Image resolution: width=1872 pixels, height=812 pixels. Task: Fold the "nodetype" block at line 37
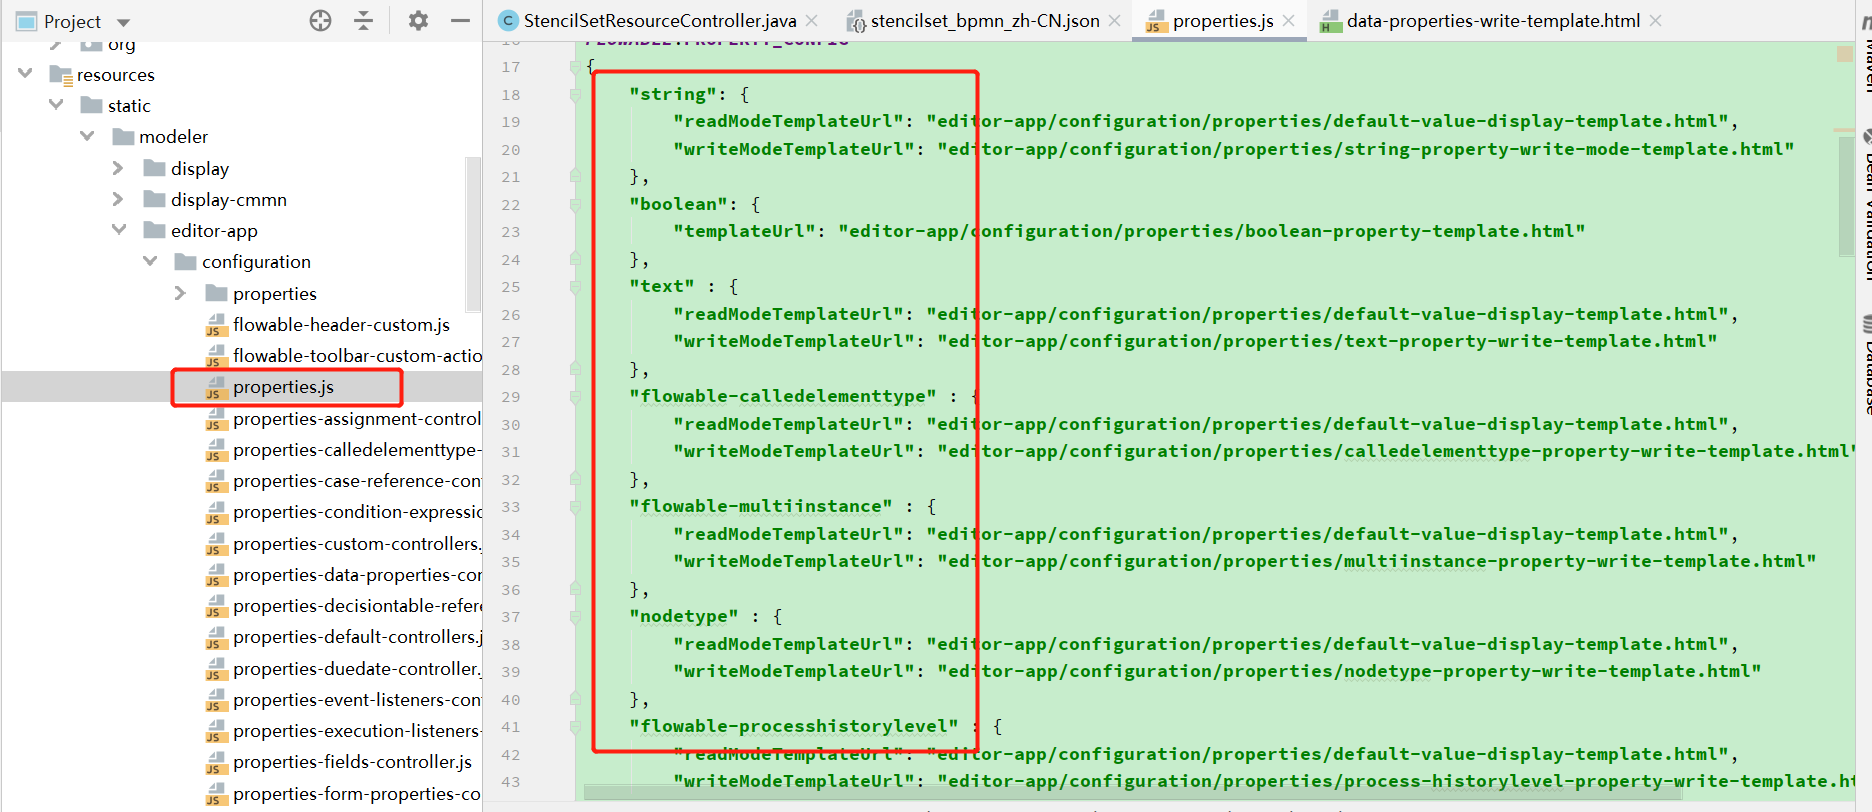click(575, 617)
